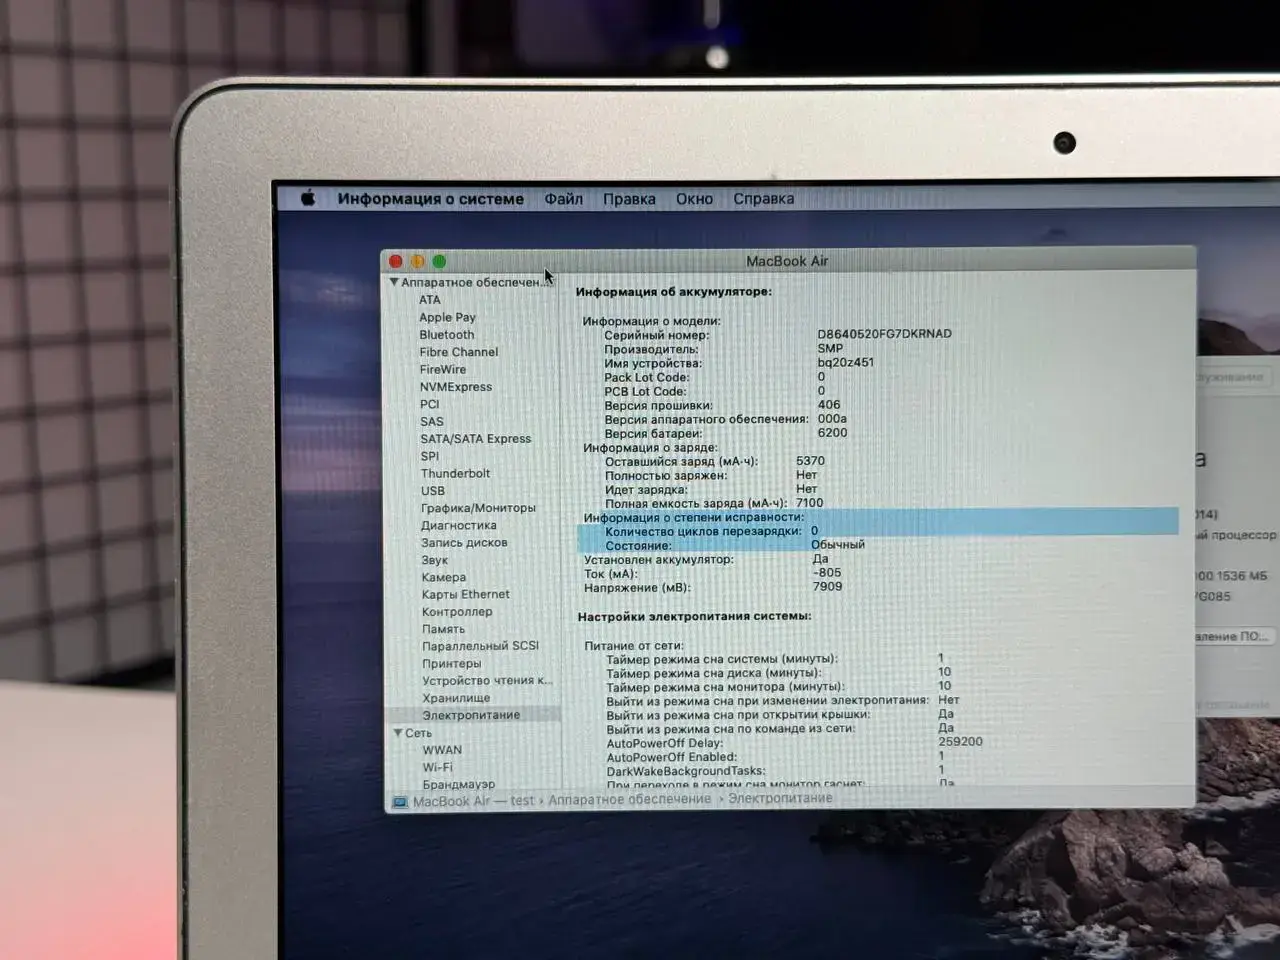Select Звук in the sidebar

[435, 560]
